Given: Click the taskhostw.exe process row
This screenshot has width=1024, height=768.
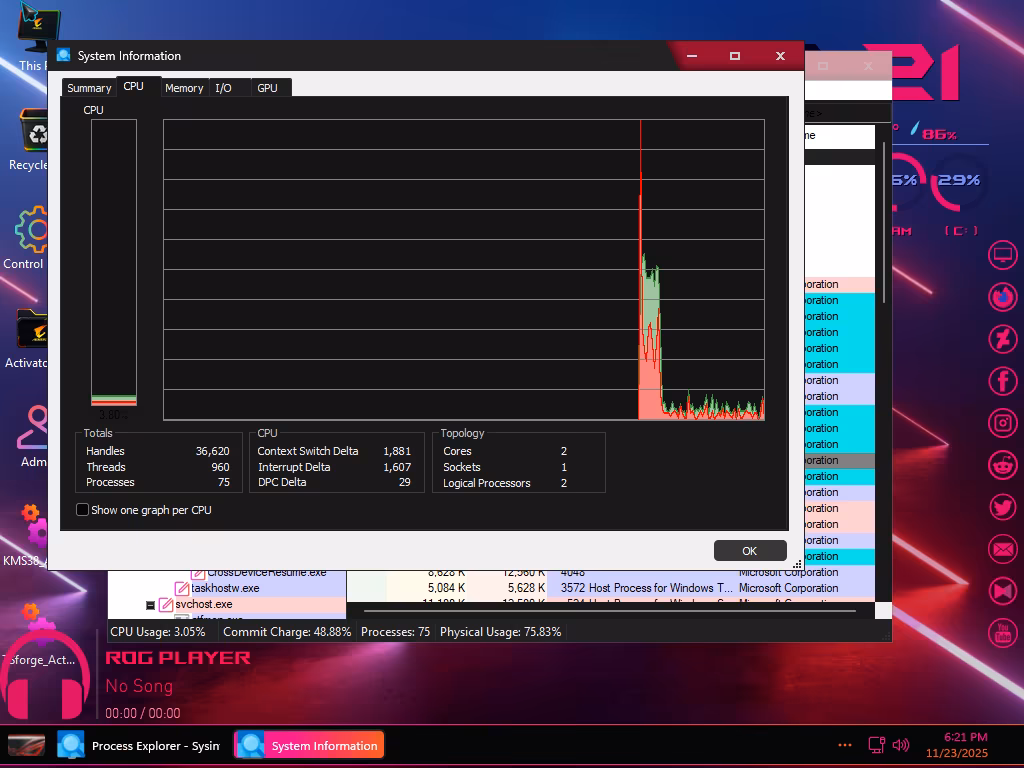Looking at the screenshot, I should pyautogui.click(x=225, y=588).
